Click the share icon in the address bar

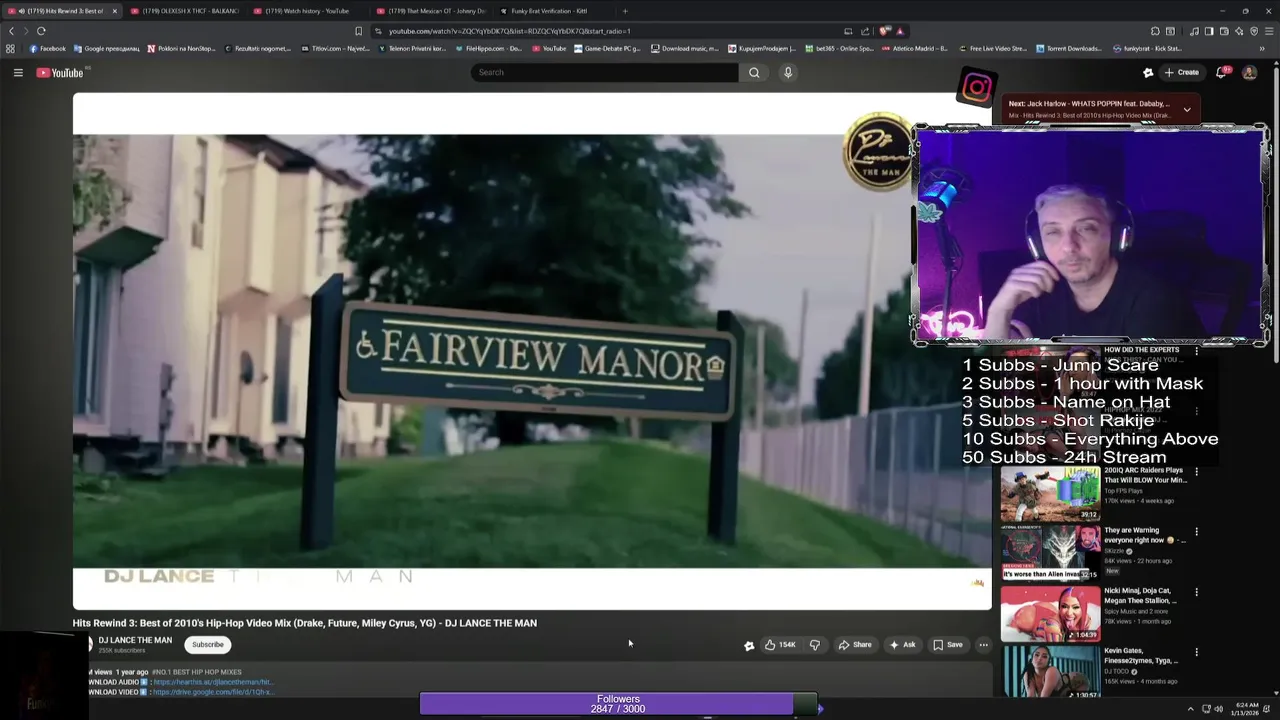point(865,31)
